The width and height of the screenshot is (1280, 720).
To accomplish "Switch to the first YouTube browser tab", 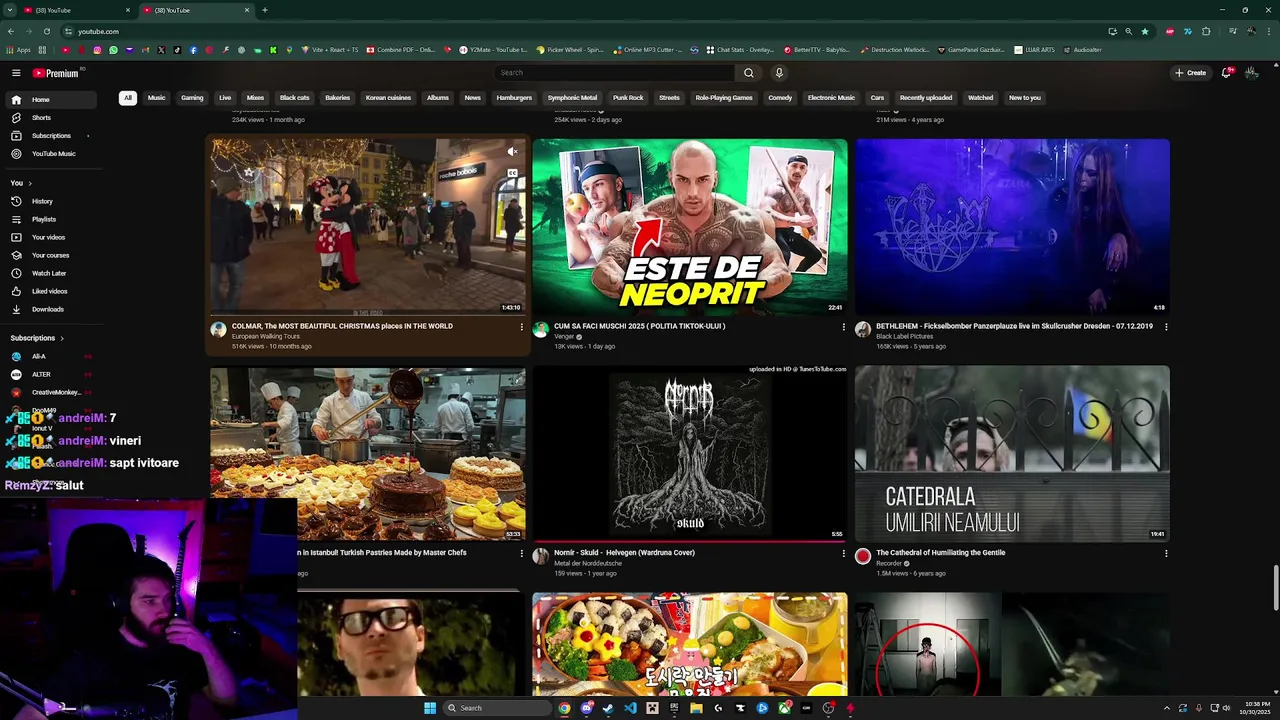I will pos(75,10).
